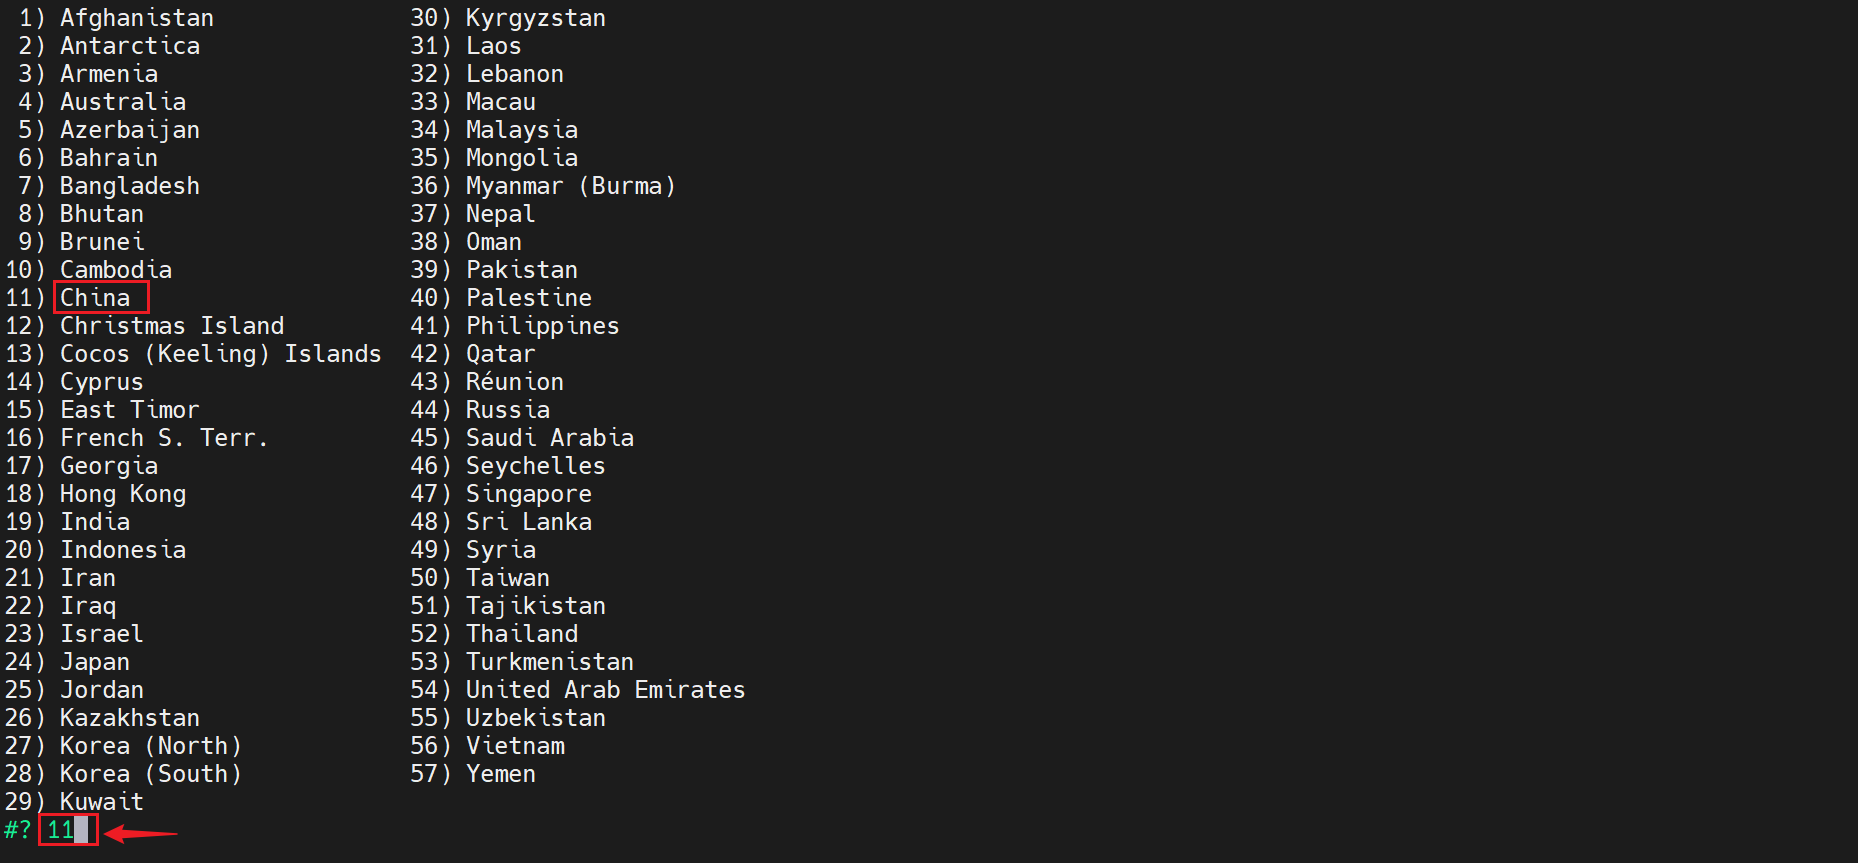The height and width of the screenshot is (863, 1858).
Task: Select the Myanmar (Burma) entry
Action: [x=570, y=186]
